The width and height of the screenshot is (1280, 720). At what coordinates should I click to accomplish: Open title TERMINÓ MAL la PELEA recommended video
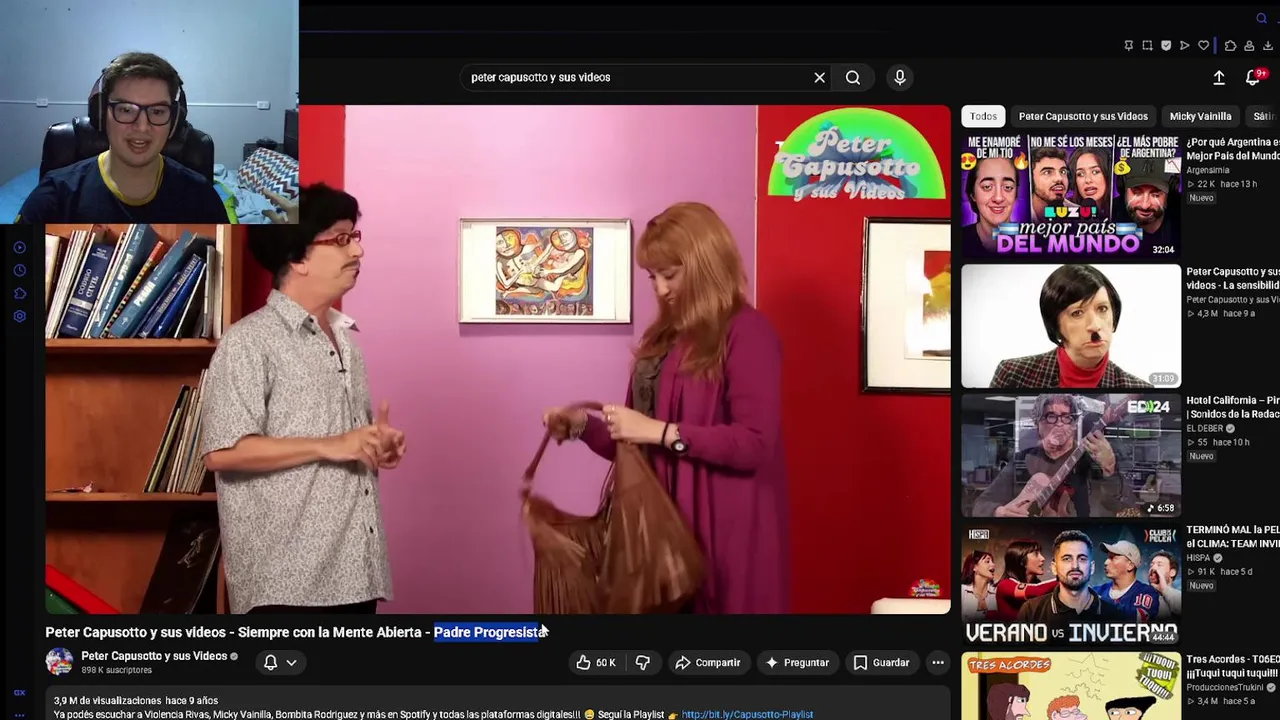1233,536
